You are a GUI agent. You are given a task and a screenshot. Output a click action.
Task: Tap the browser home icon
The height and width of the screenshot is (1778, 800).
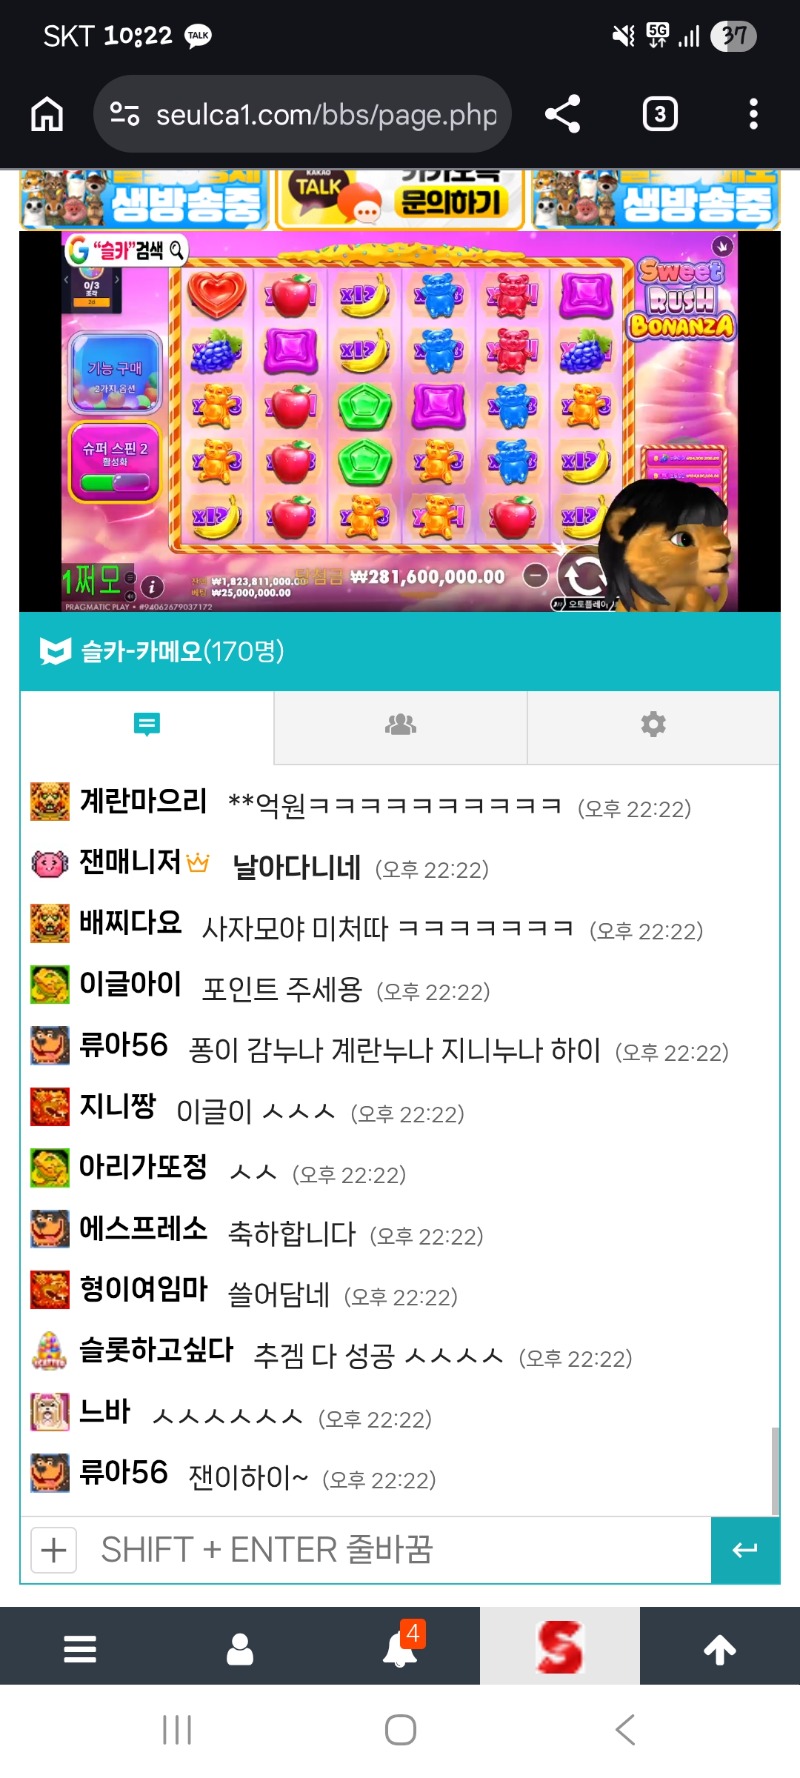click(47, 114)
